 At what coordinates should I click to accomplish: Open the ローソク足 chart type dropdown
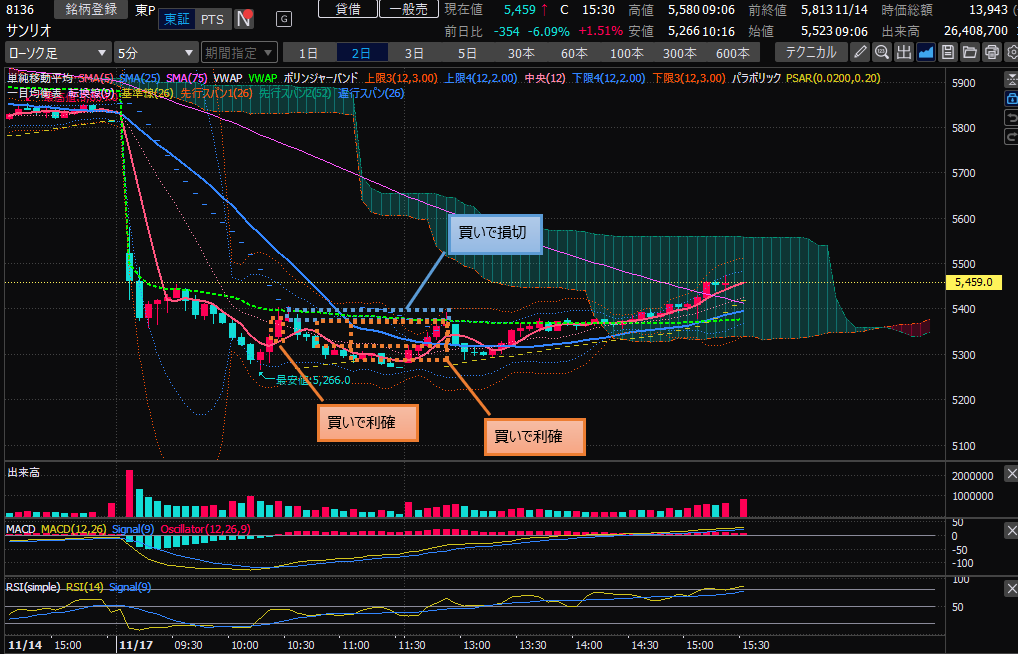pos(55,52)
